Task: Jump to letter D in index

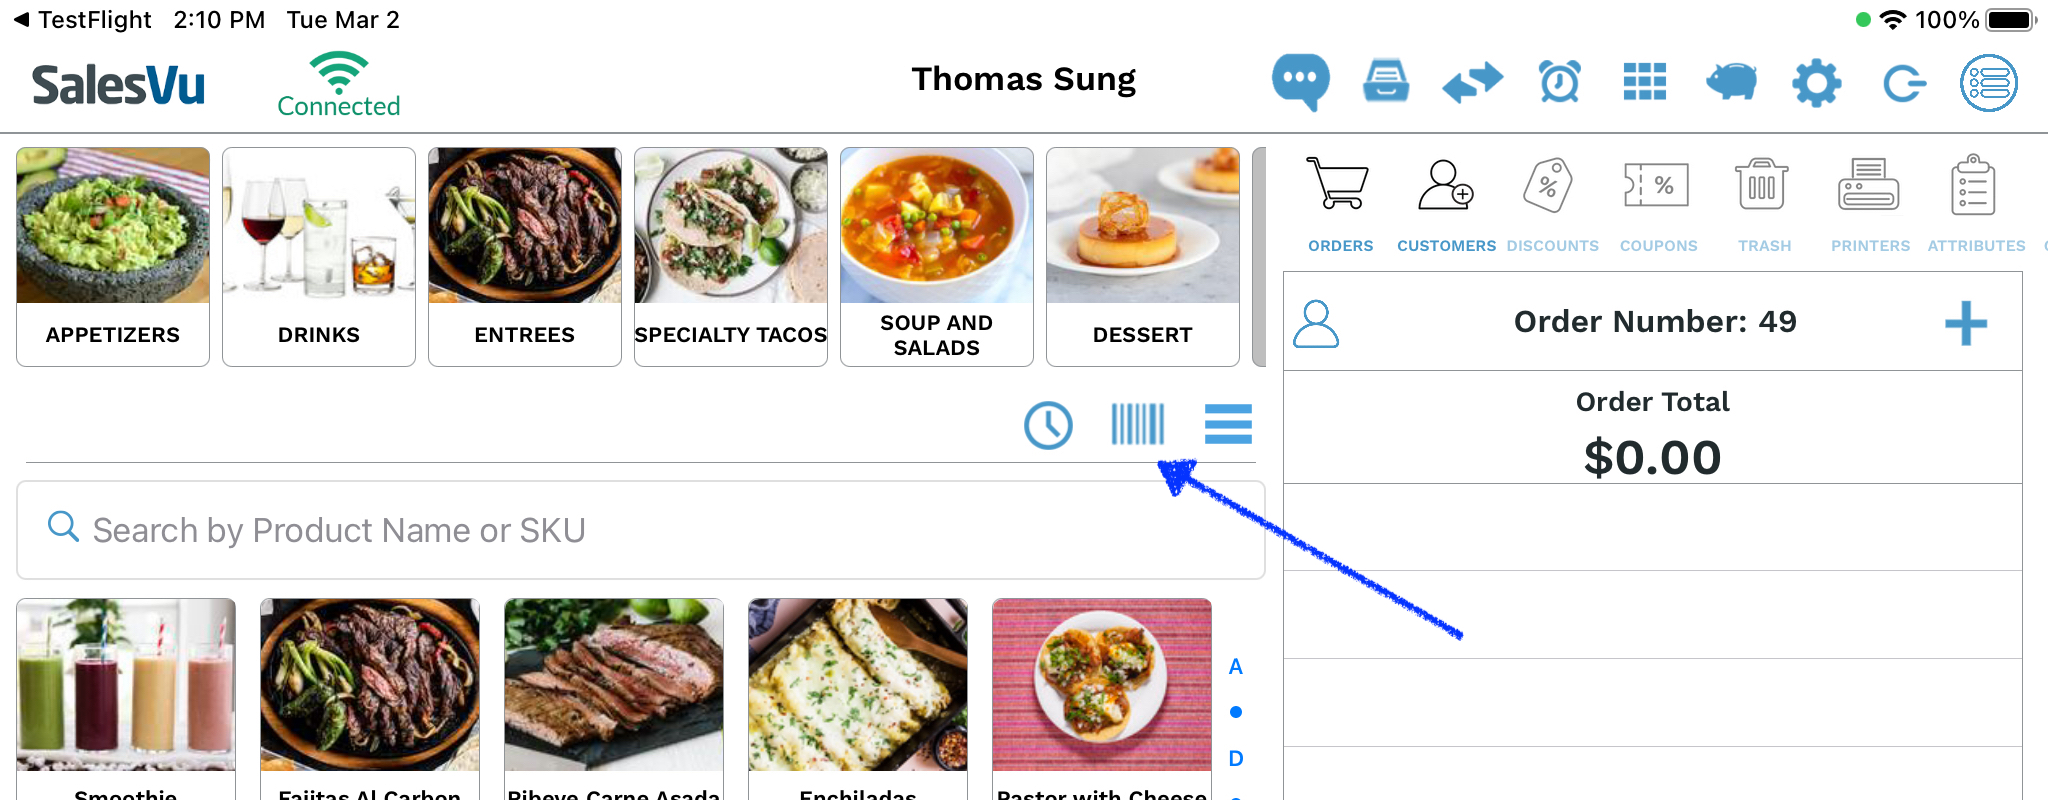Action: pyautogui.click(x=1236, y=758)
